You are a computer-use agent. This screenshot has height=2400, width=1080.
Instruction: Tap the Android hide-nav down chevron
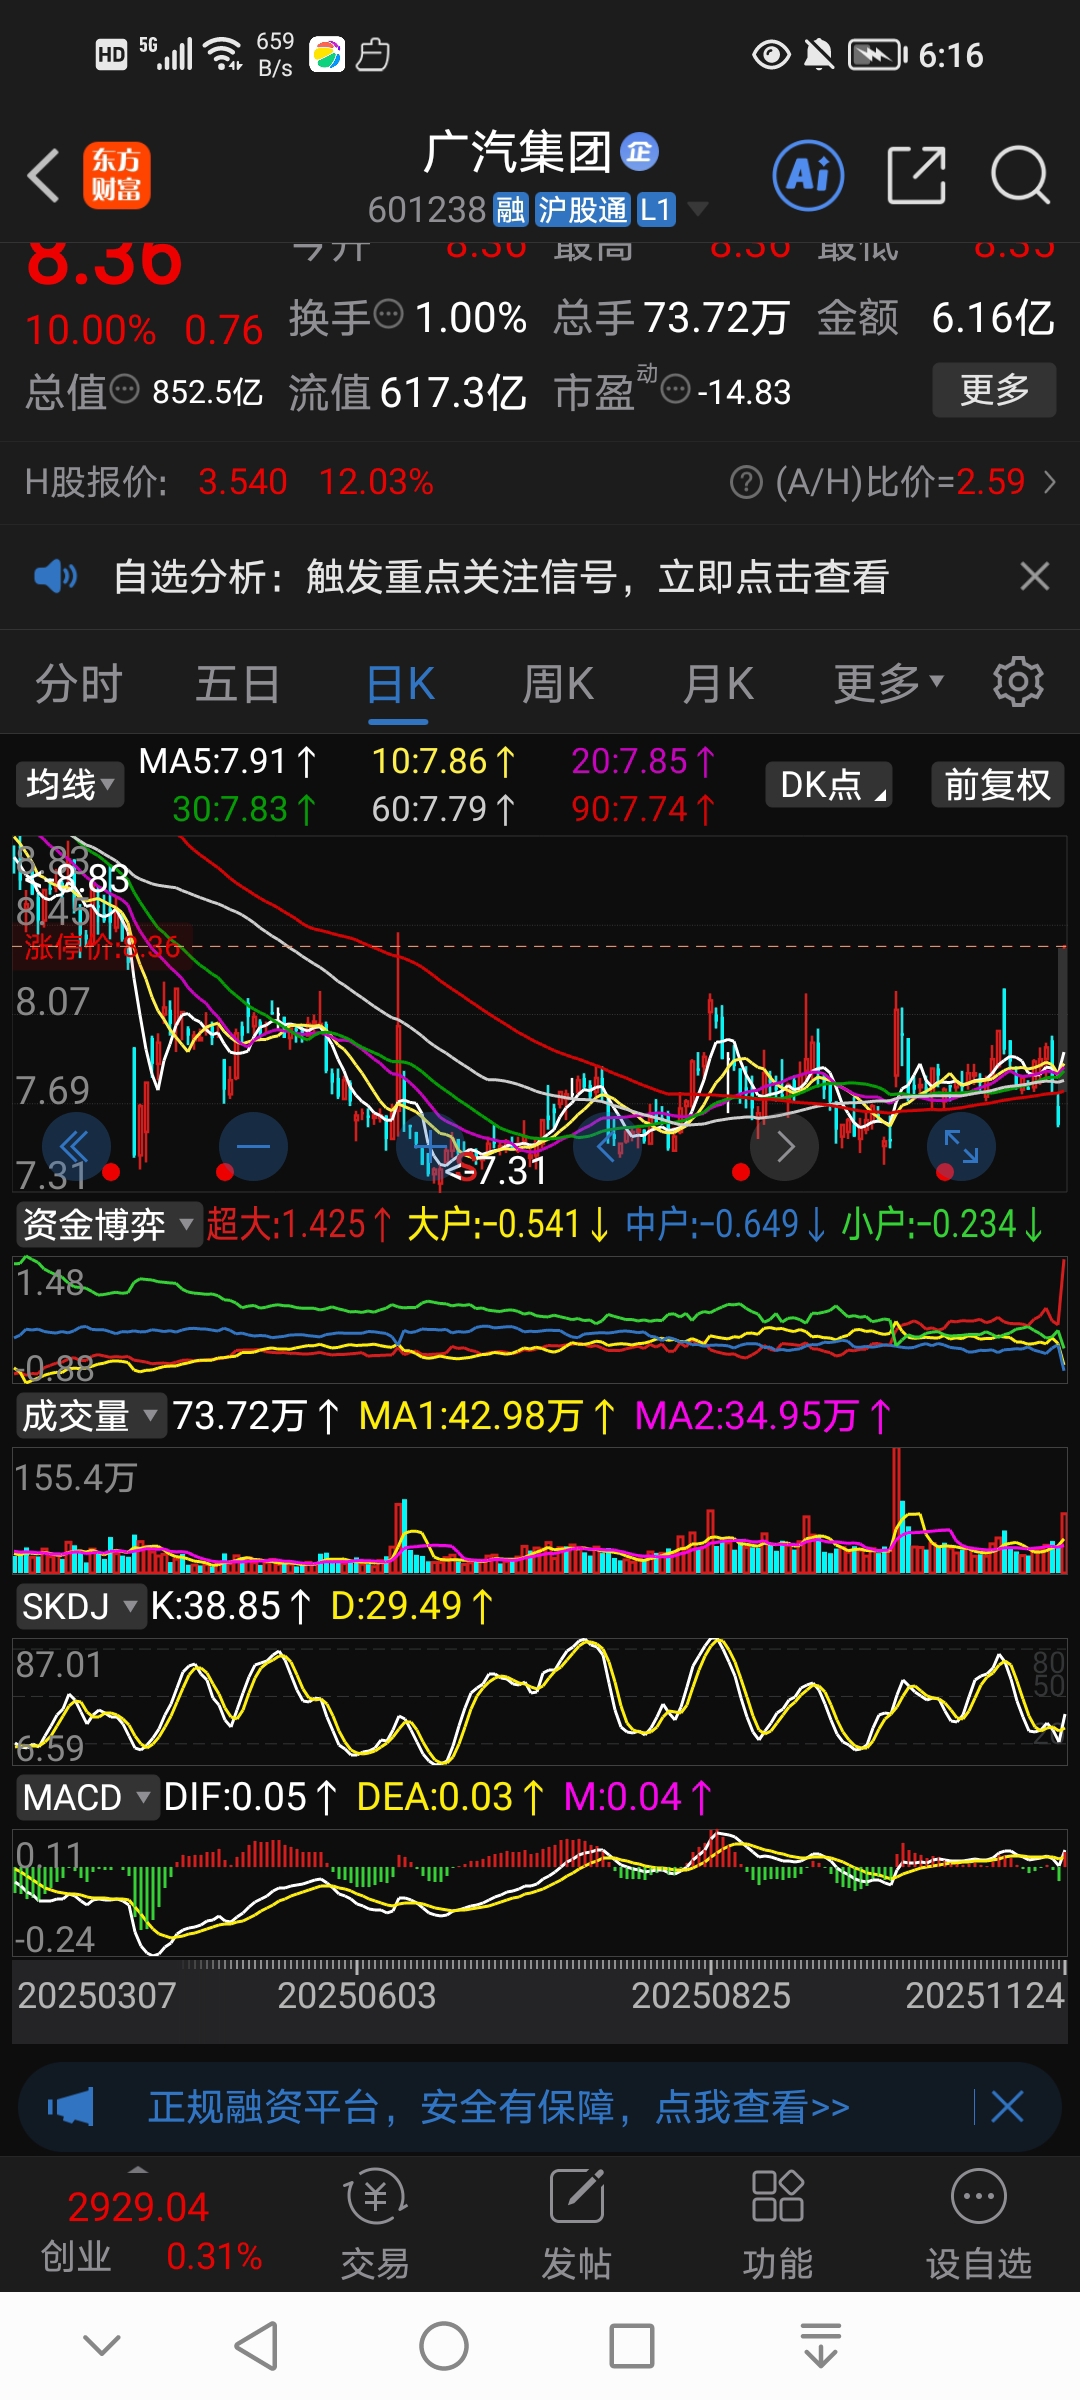point(102,2345)
